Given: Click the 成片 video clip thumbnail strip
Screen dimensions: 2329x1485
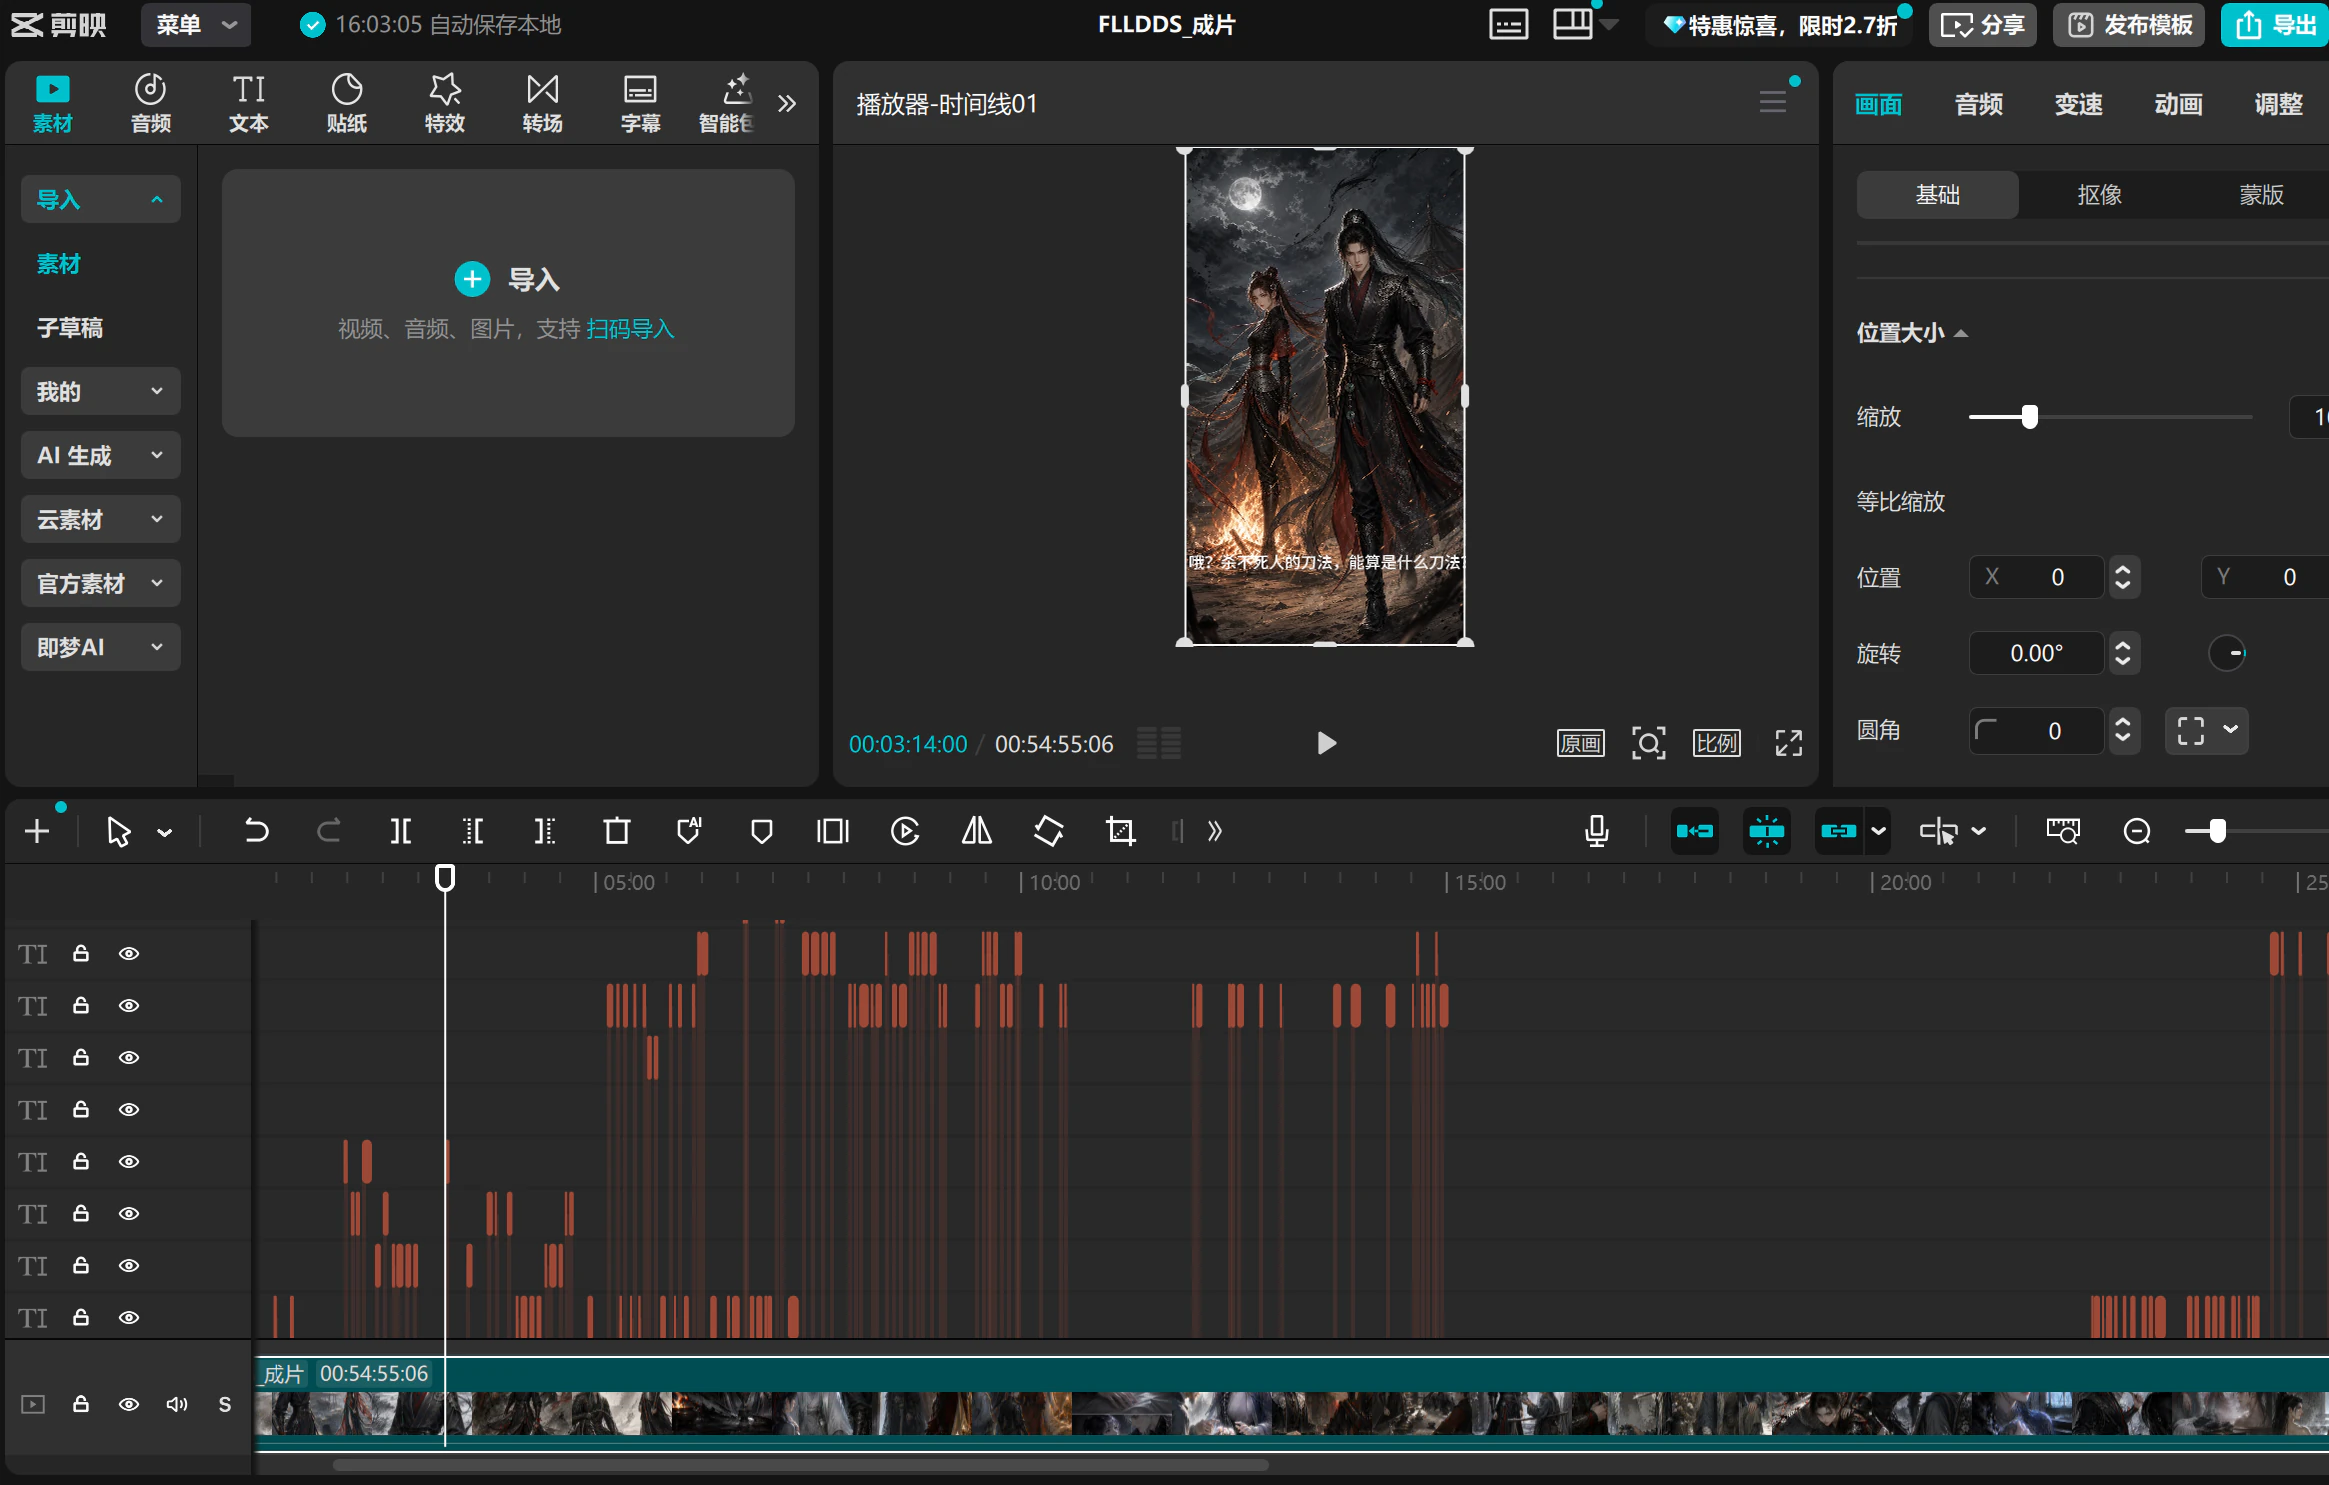Looking at the screenshot, I should (x=1292, y=1414).
